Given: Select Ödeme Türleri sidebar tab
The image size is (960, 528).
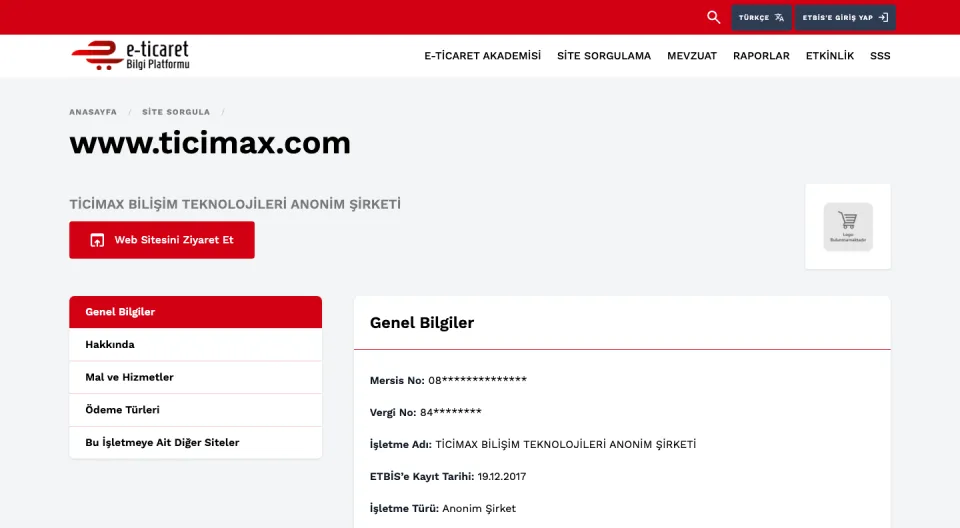Looking at the screenshot, I should [195, 410].
